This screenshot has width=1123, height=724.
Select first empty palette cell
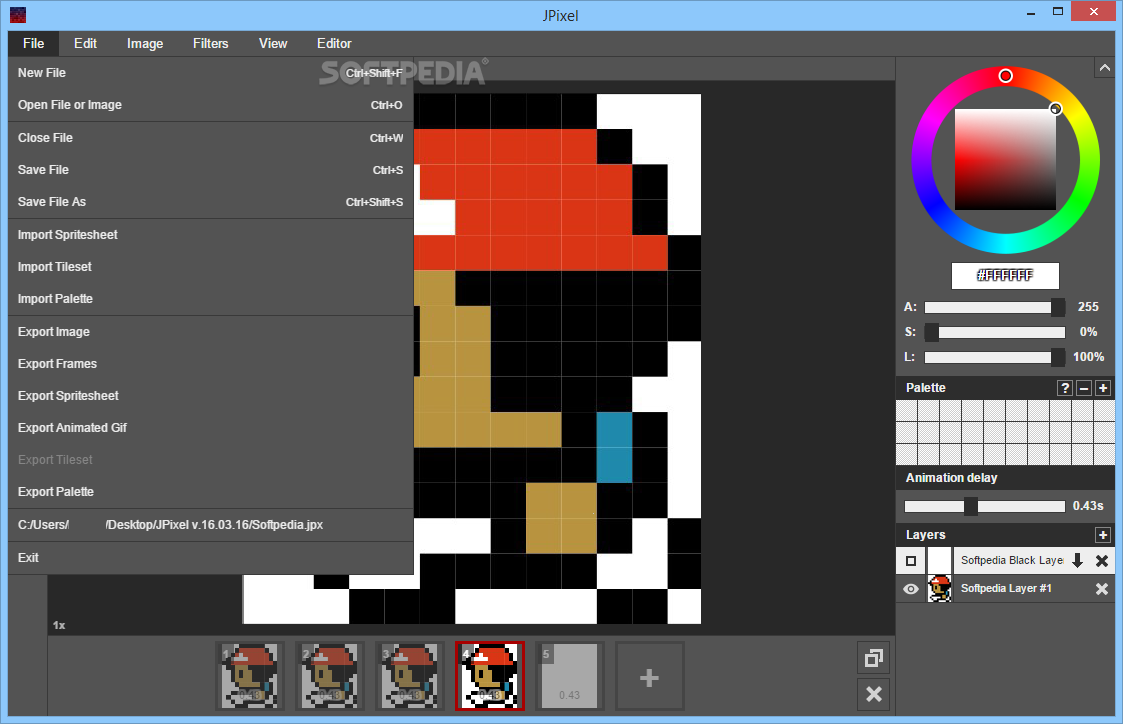(907, 410)
